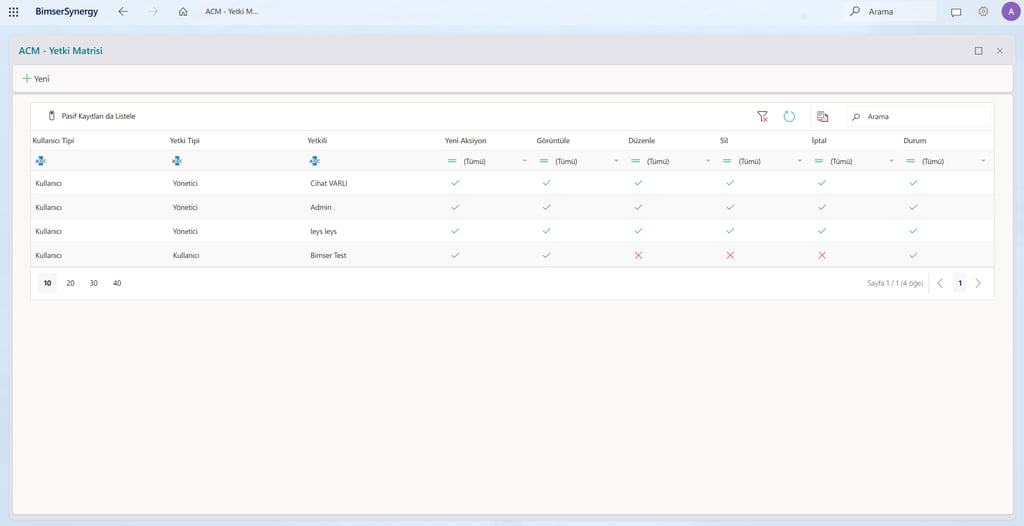The image size is (1024, 526).
Task: Select the Bimser Test row
Action: [512, 255]
